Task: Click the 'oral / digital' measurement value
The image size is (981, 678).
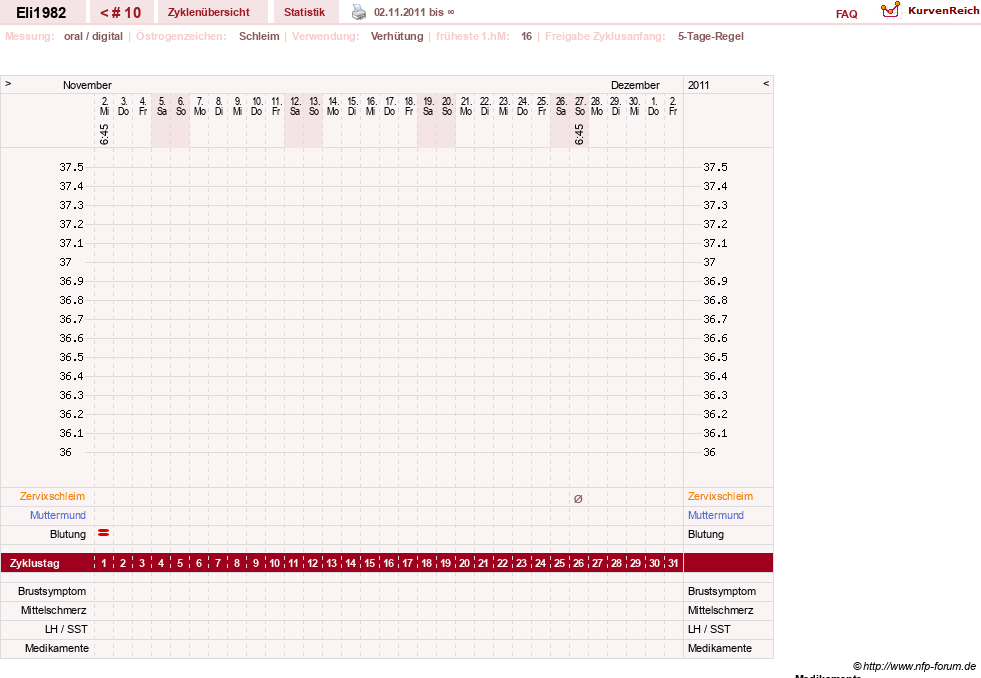Action: 93,36
